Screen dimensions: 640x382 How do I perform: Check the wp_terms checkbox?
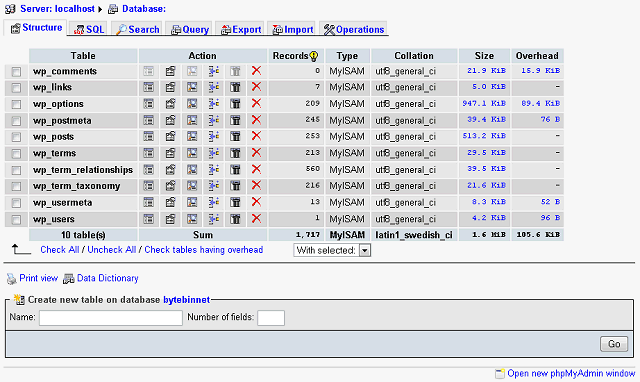click(16, 153)
